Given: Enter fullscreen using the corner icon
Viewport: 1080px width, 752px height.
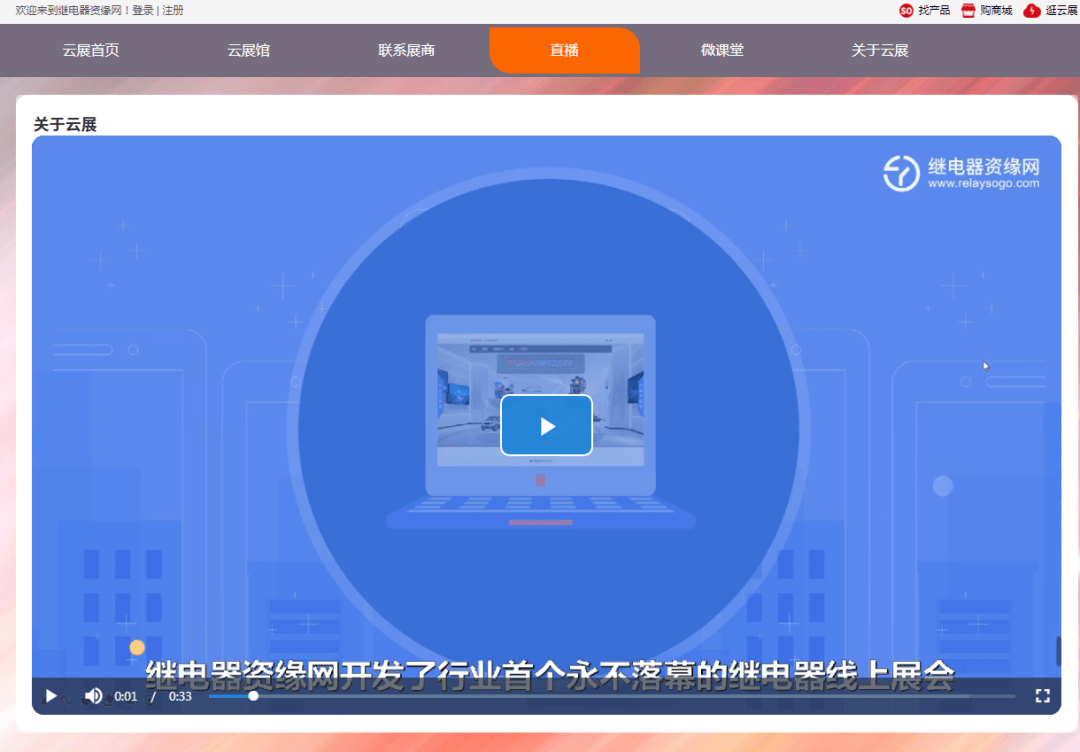Looking at the screenshot, I should click(x=1043, y=696).
